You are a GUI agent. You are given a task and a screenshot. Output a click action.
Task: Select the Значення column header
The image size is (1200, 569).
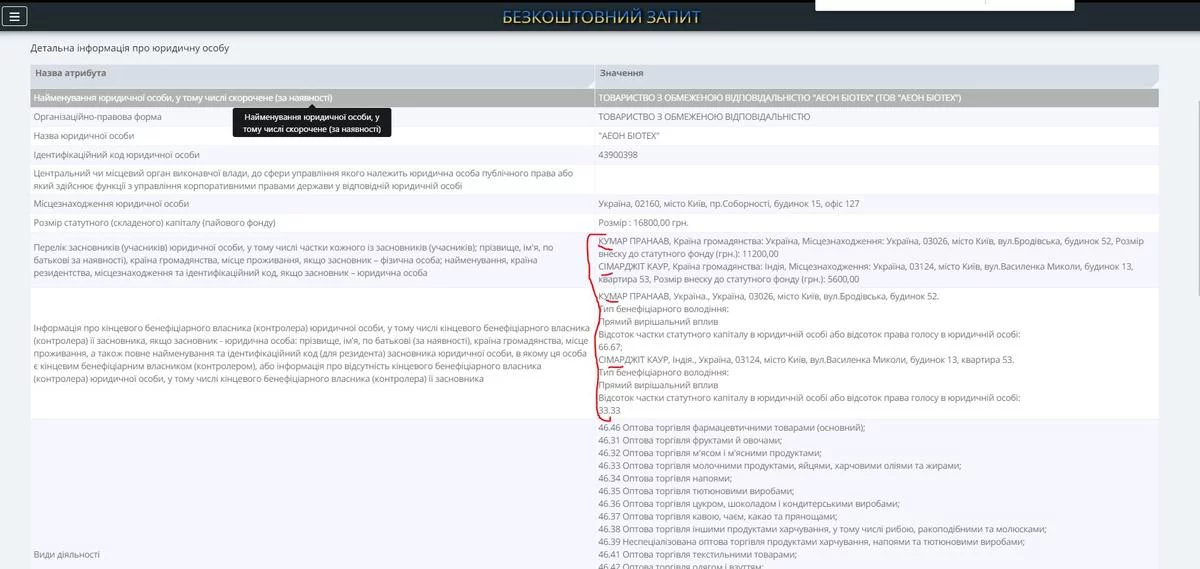point(621,74)
